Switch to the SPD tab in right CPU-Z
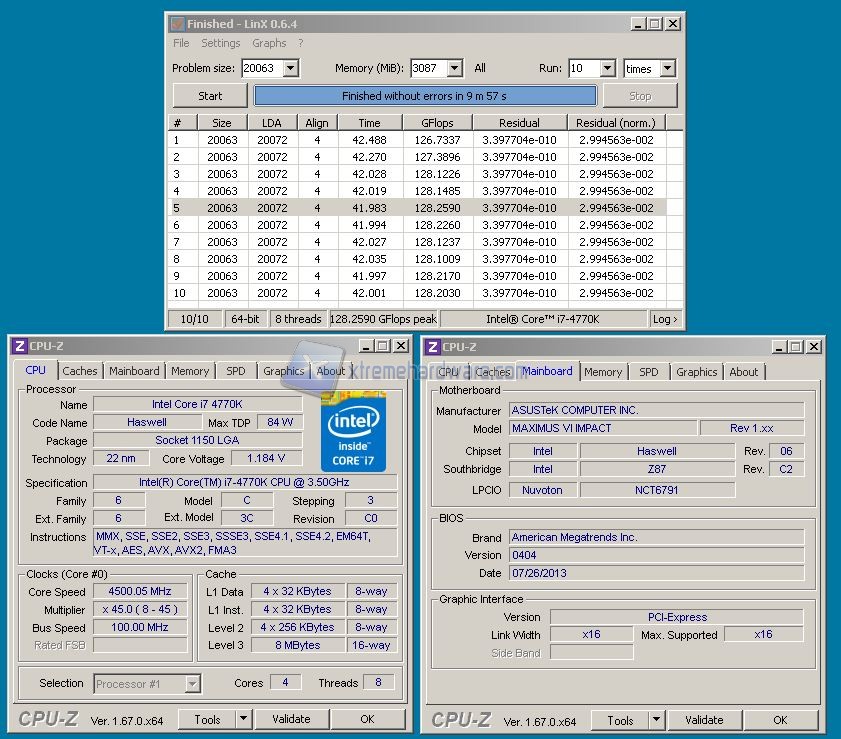This screenshot has height=739, width=841. point(649,372)
